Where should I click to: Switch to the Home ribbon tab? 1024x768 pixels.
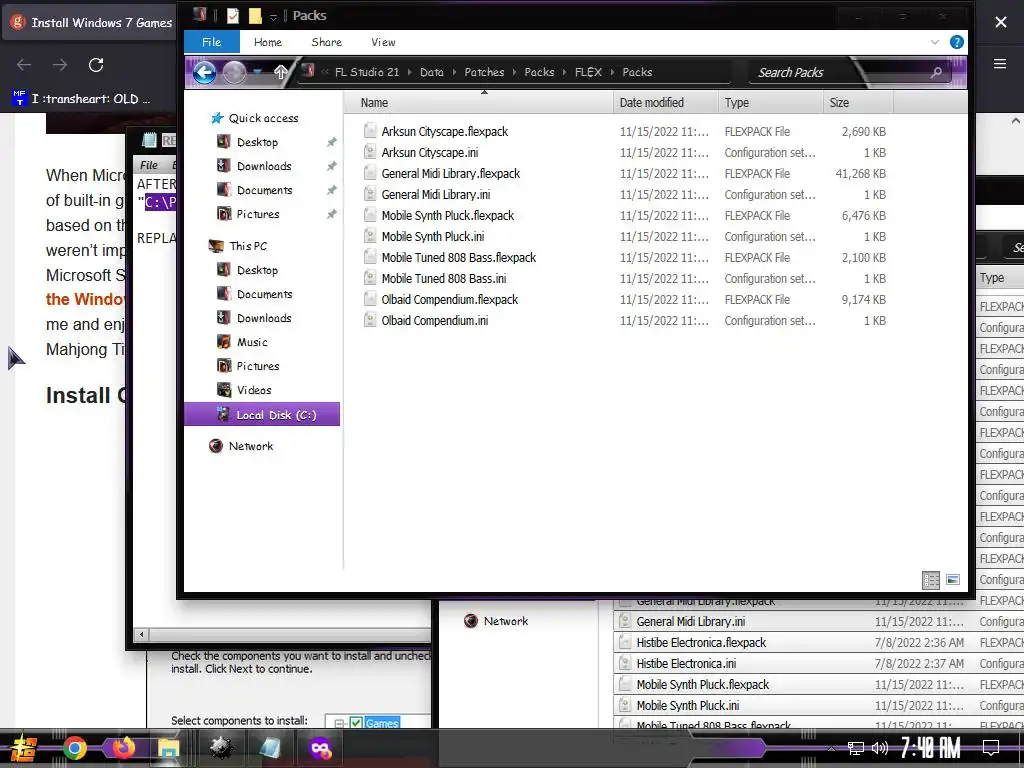point(268,42)
